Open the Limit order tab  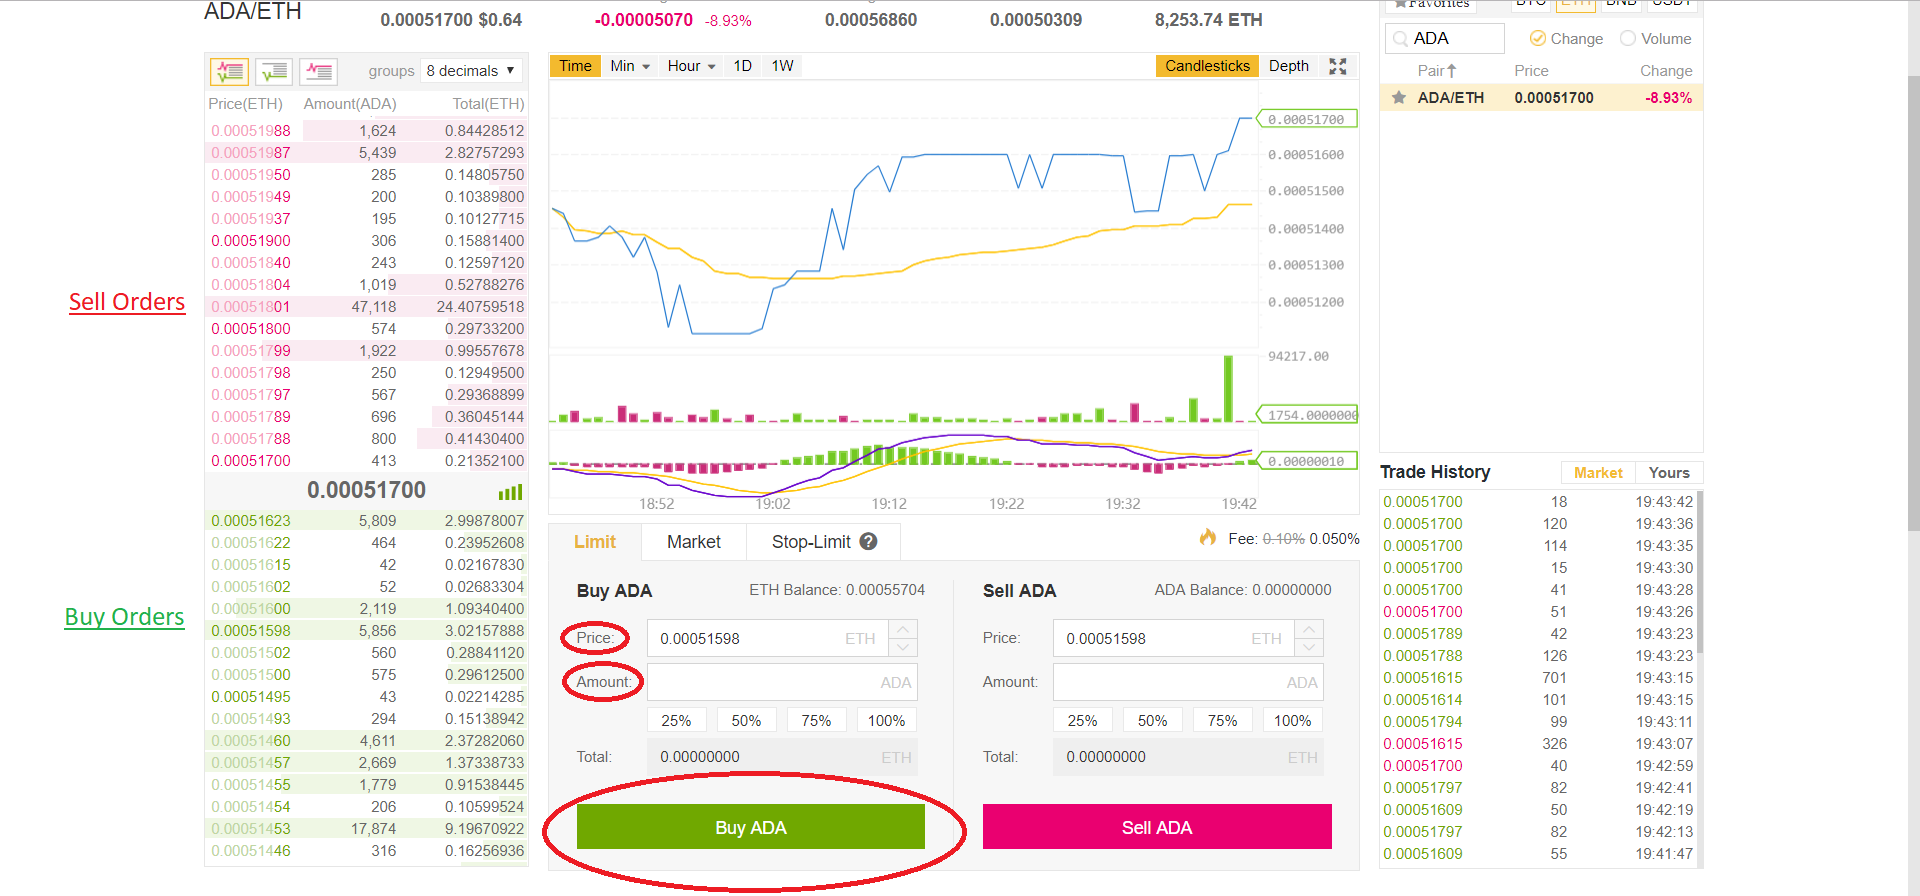pyautogui.click(x=595, y=542)
